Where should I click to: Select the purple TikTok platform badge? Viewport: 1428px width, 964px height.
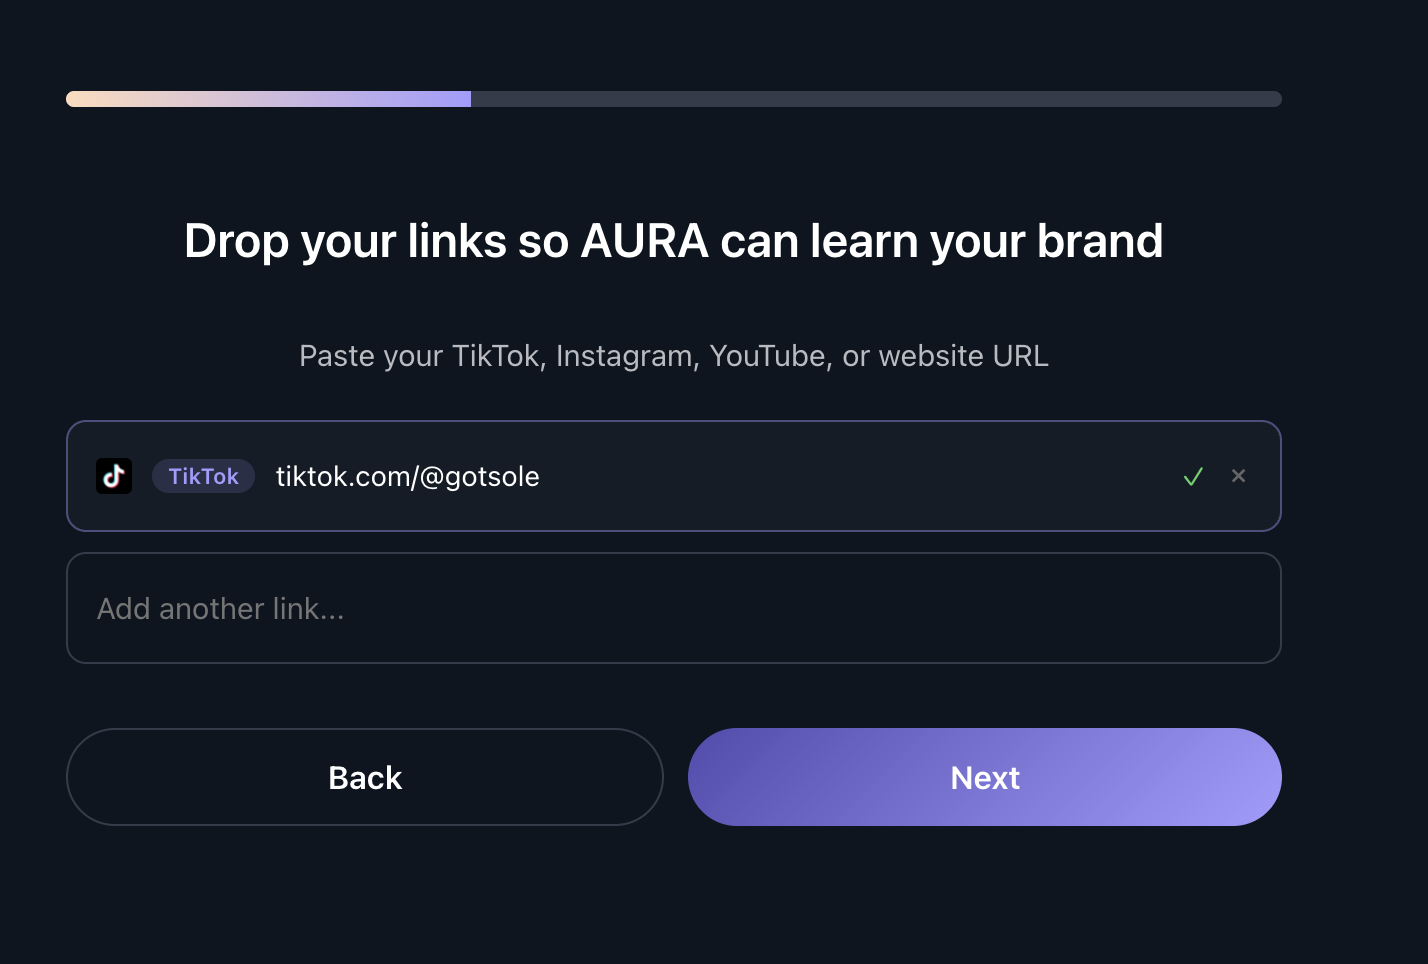pos(203,476)
